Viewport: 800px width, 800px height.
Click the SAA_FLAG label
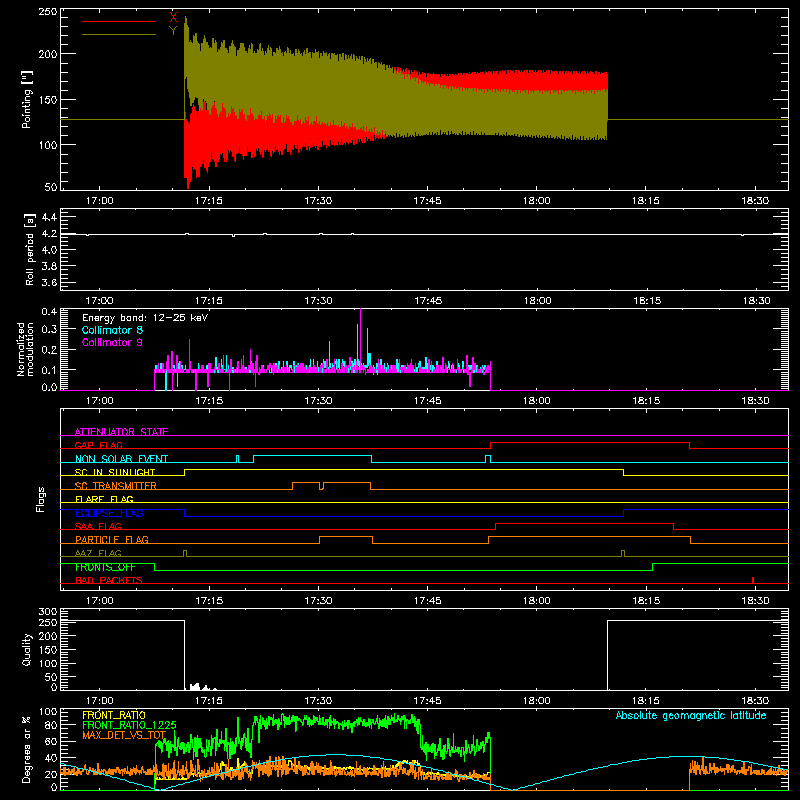pyautogui.click(x=98, y=526)
